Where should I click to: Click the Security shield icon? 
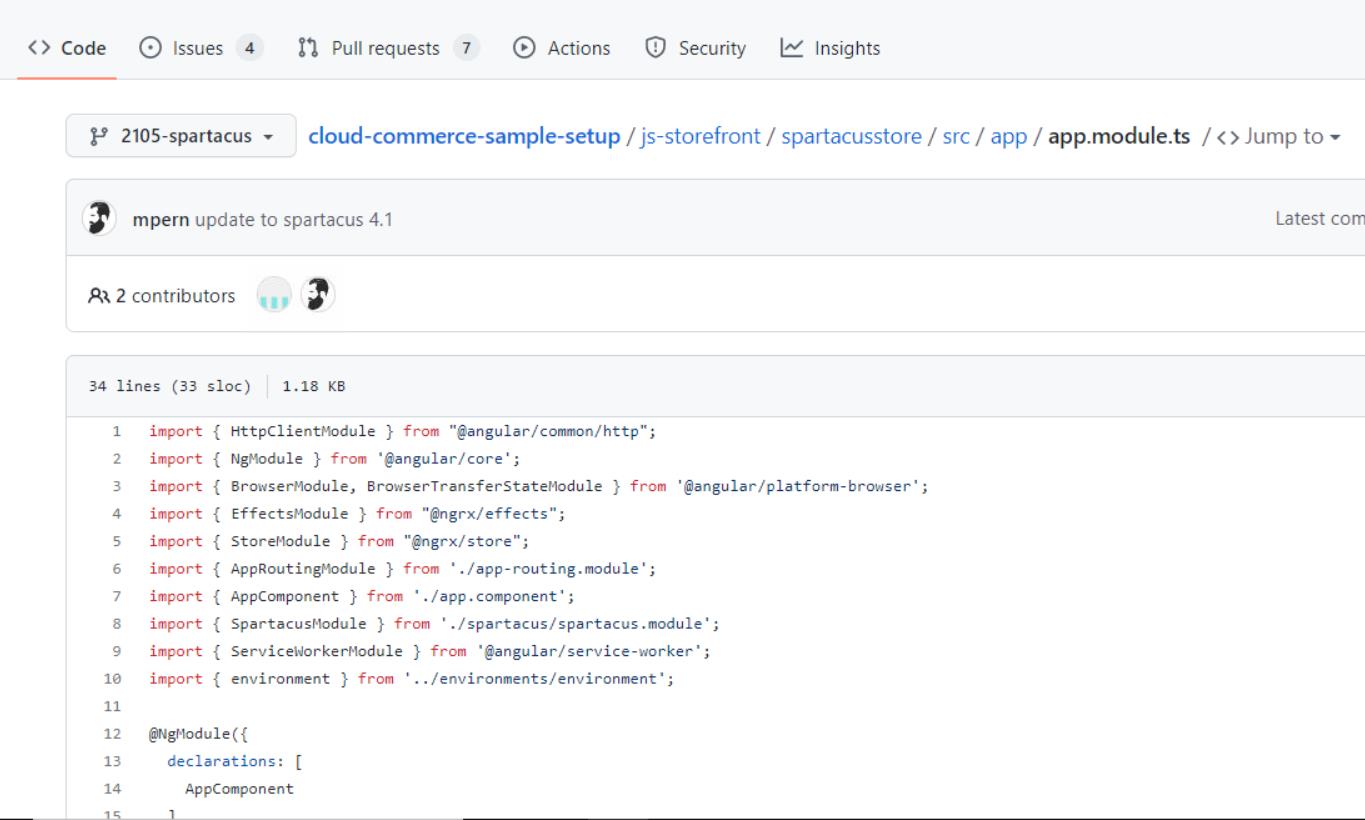pos(654,48)
